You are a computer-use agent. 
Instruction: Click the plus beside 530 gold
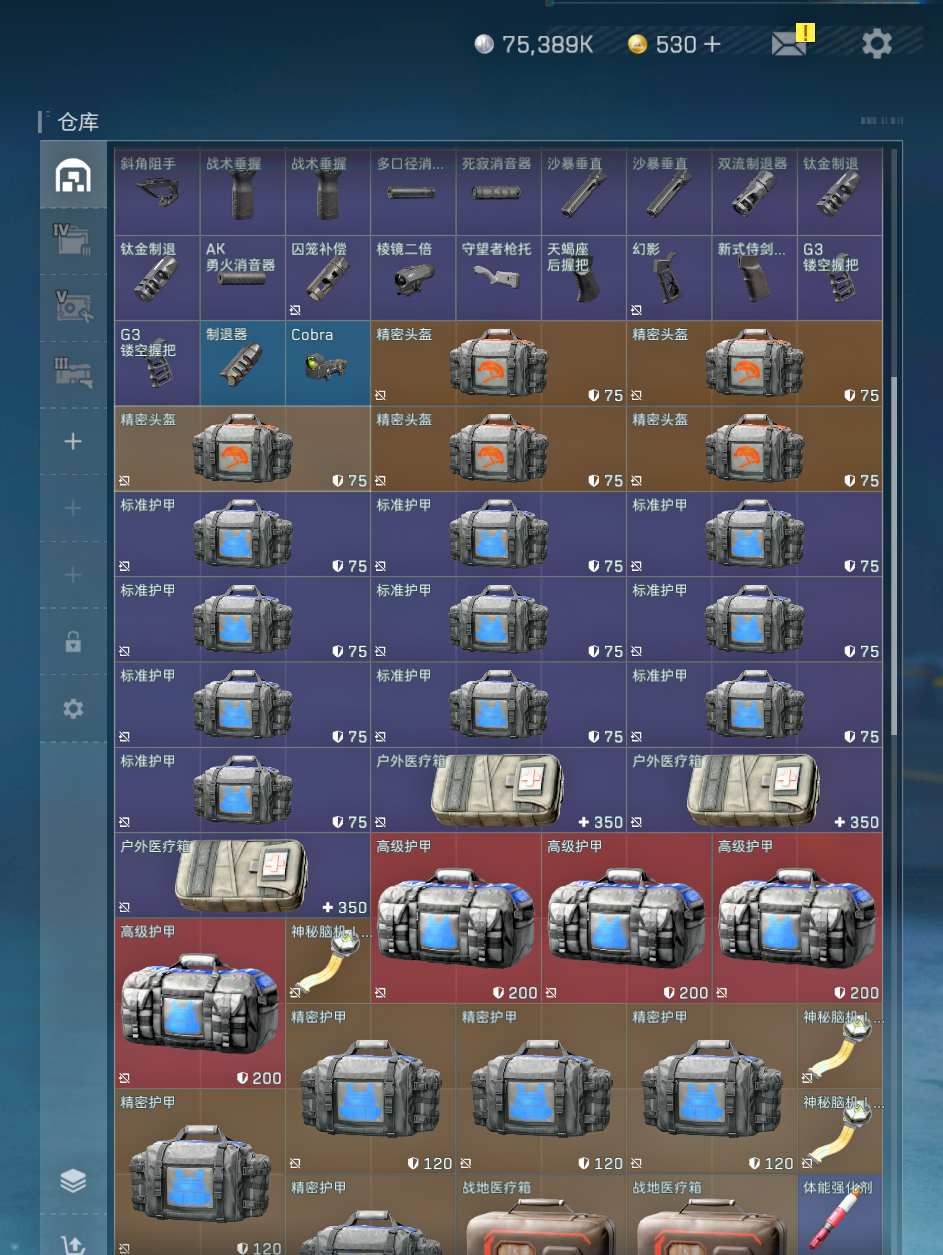pos(711,44)
